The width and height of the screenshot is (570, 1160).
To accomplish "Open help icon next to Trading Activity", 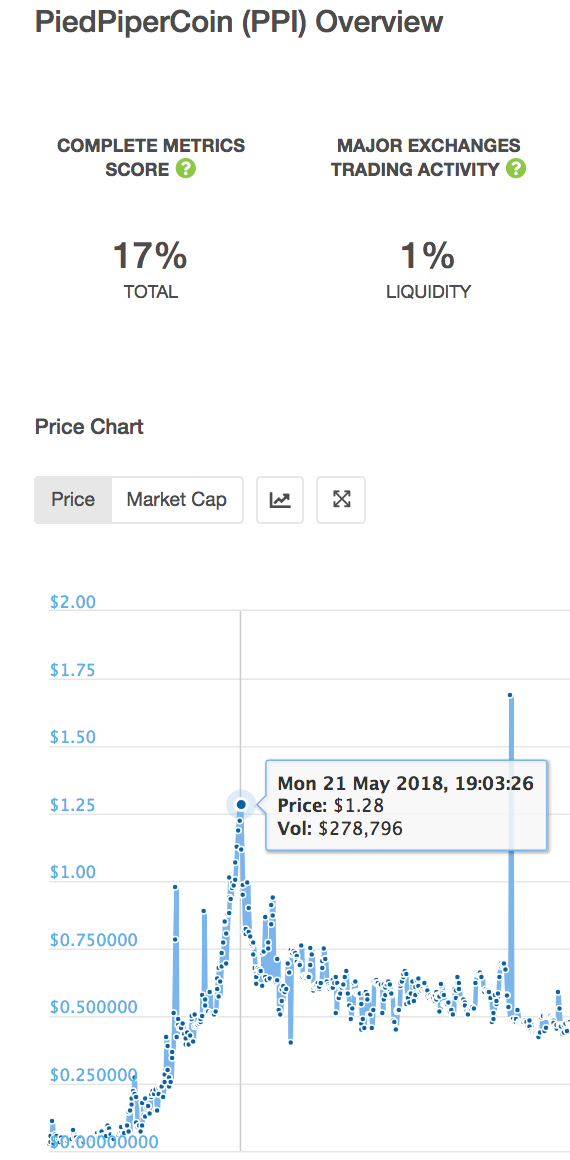I will tap(516, 169).
